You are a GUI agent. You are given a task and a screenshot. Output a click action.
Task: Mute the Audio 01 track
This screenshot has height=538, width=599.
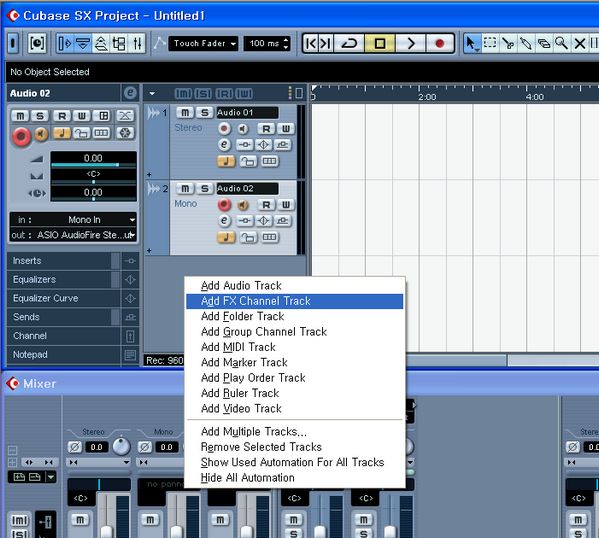click(x=185, y=112)
